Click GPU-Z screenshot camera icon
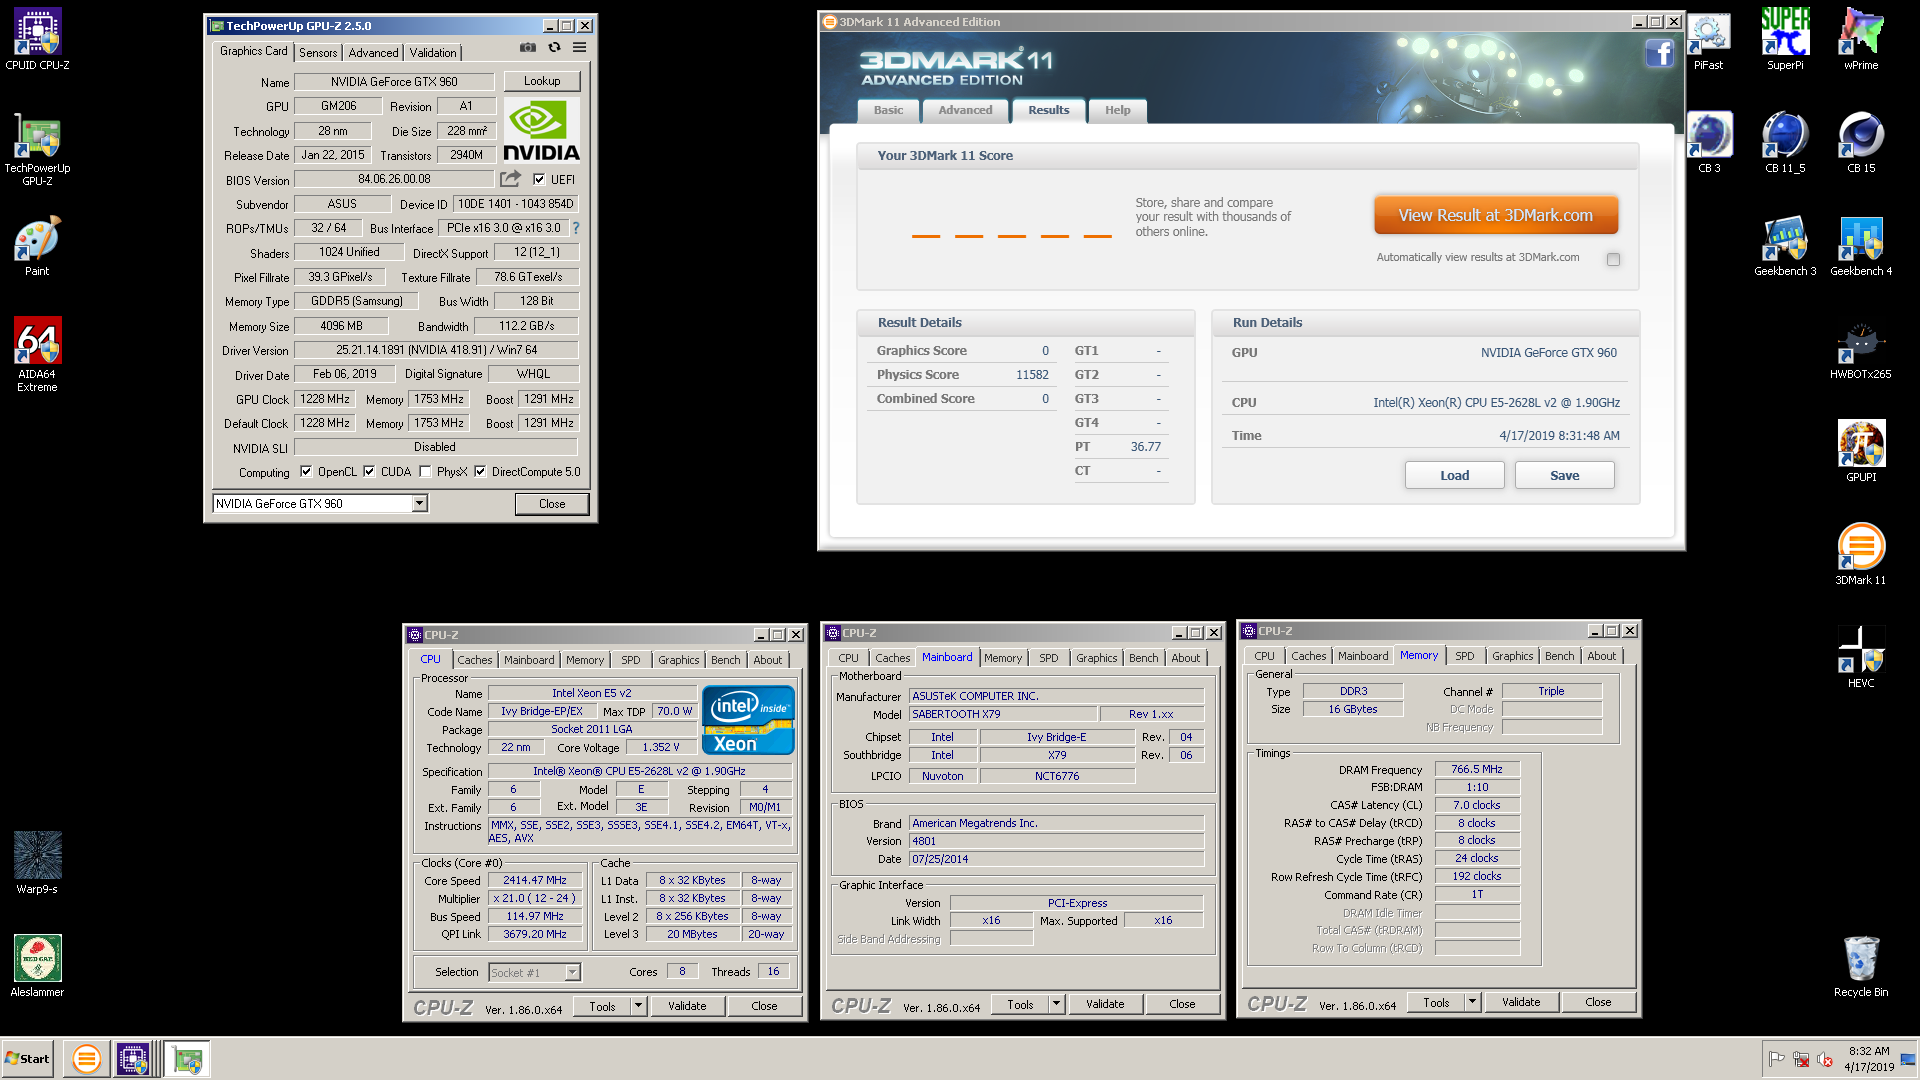This screenshot has height=1080, width=1920. click(x=528, y=47)
